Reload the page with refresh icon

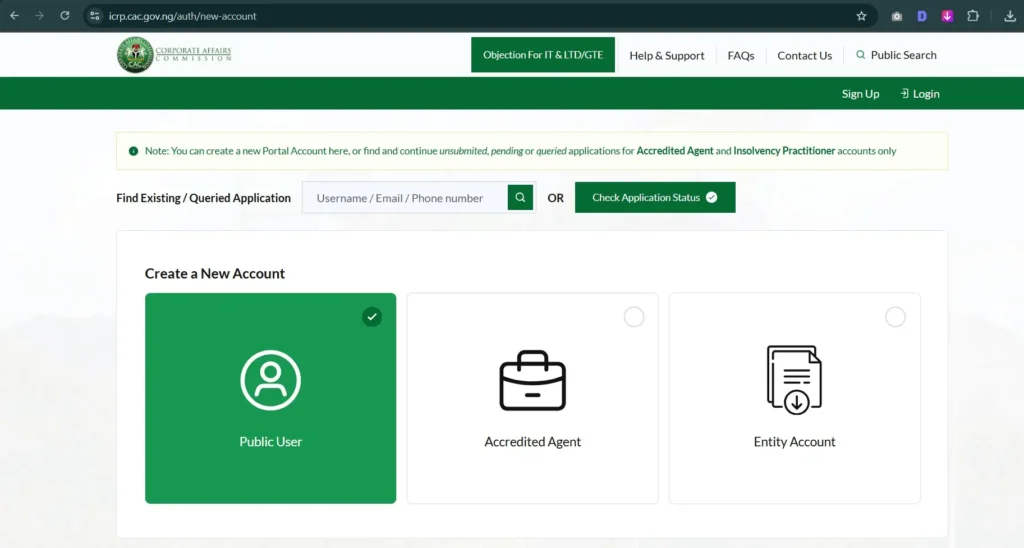(x=65, y=16)
